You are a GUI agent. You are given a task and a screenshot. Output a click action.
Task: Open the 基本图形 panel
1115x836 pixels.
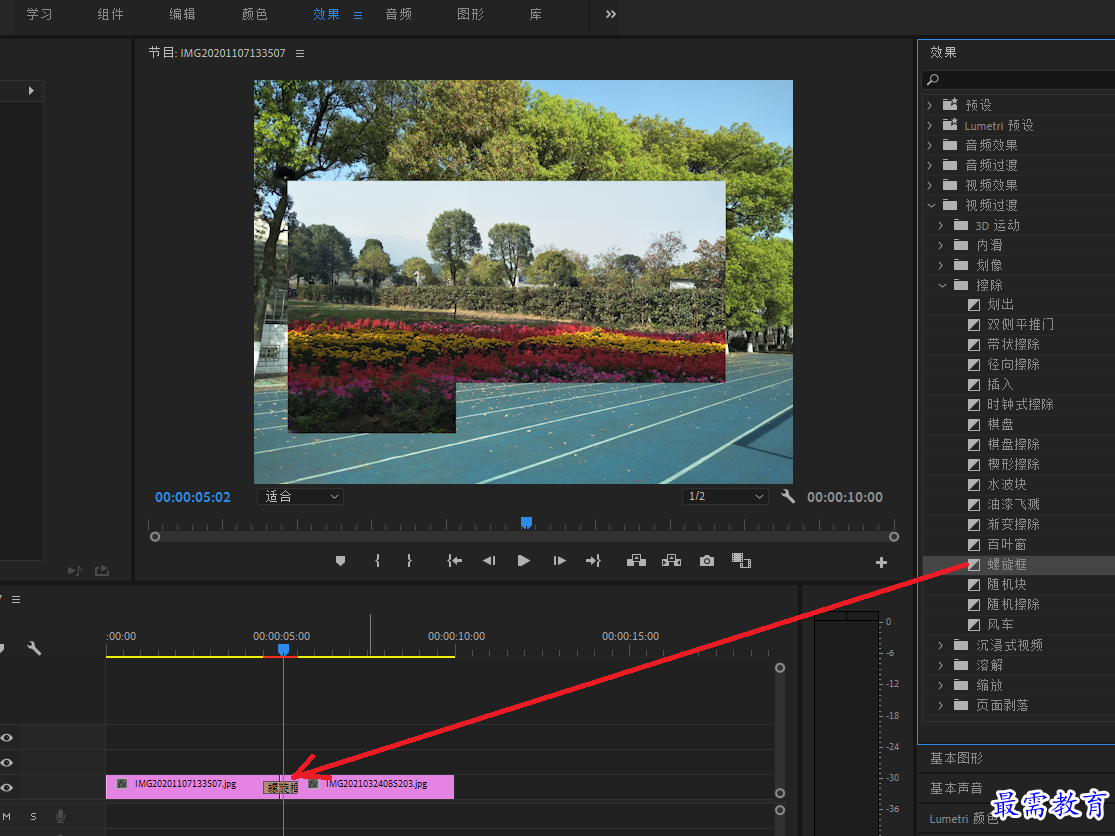tap(956, 759)
